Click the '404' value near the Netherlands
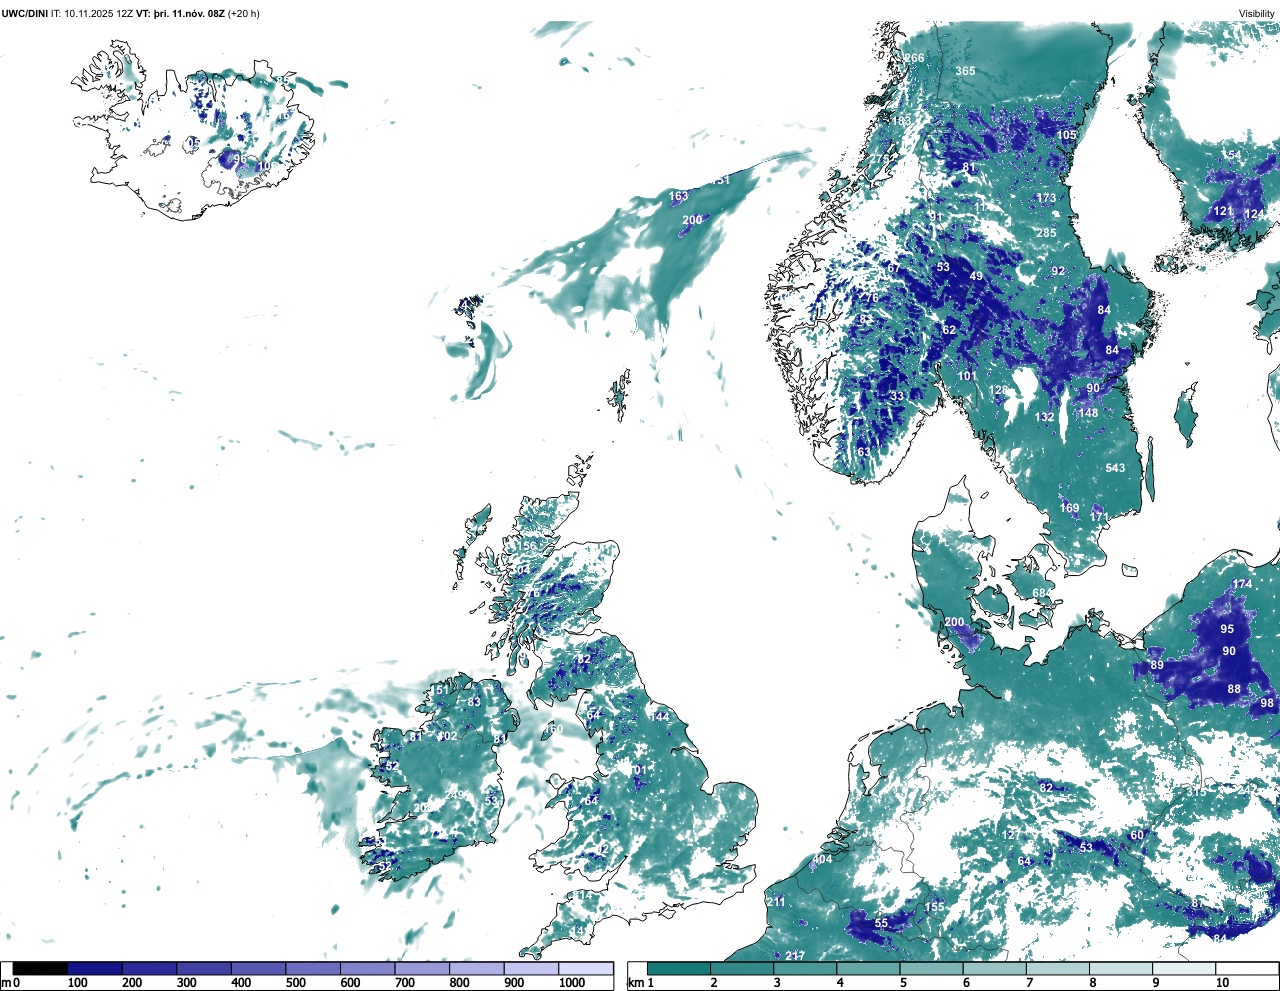This screenshot has width=1280, height=991. (822, 859)
